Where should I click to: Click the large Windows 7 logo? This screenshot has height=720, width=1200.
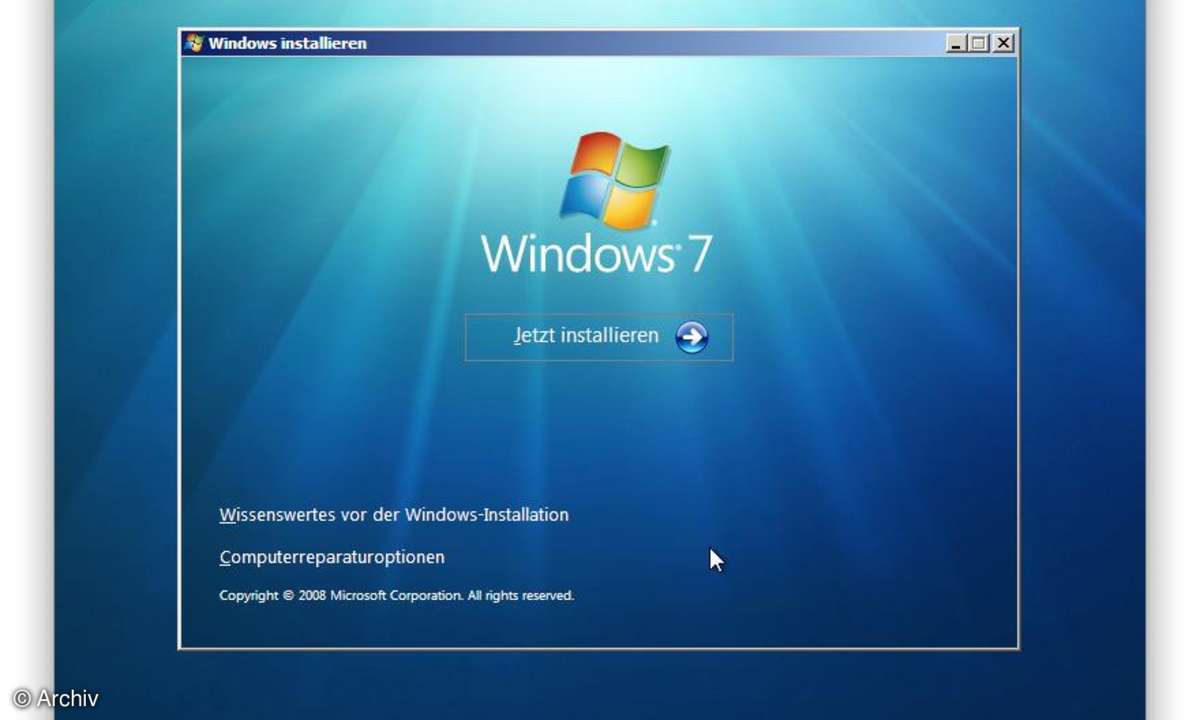[597, 203]
